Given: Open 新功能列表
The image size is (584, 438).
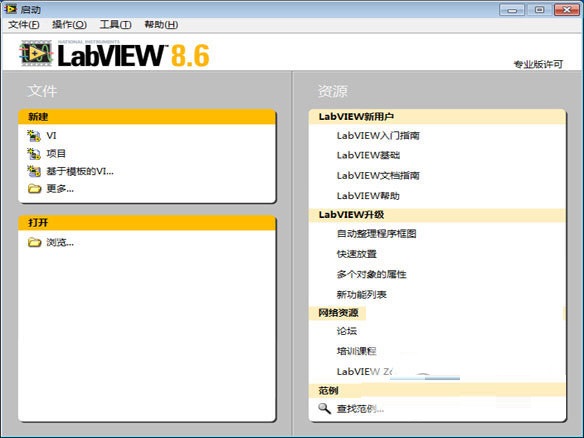Looking at the screenshot, I should point(362,295).
